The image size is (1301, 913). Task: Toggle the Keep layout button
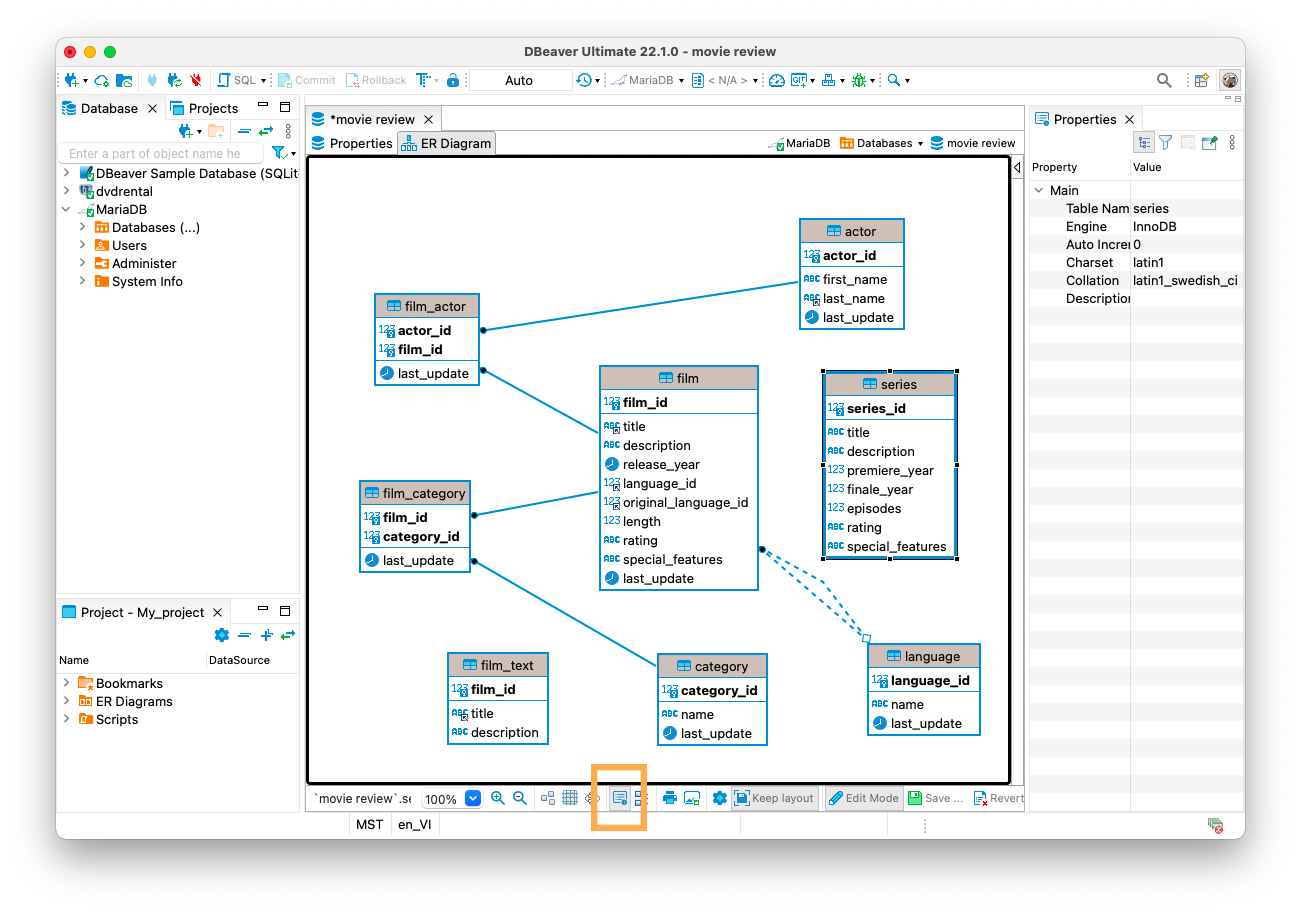pos(774,798)
